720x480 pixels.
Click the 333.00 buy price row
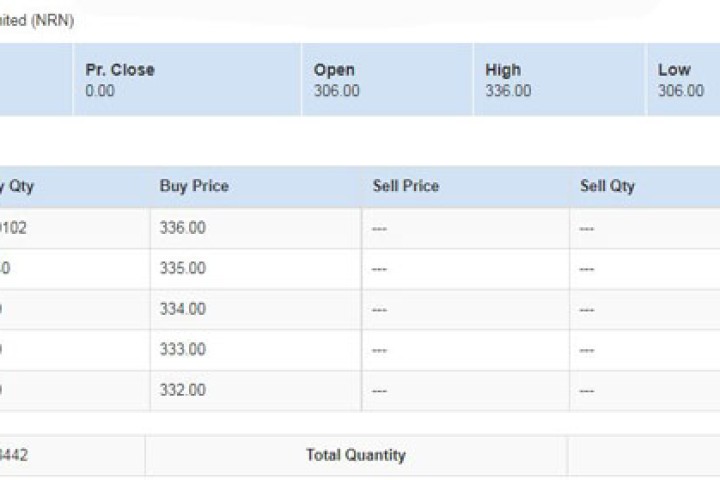(x=183, y=350)
